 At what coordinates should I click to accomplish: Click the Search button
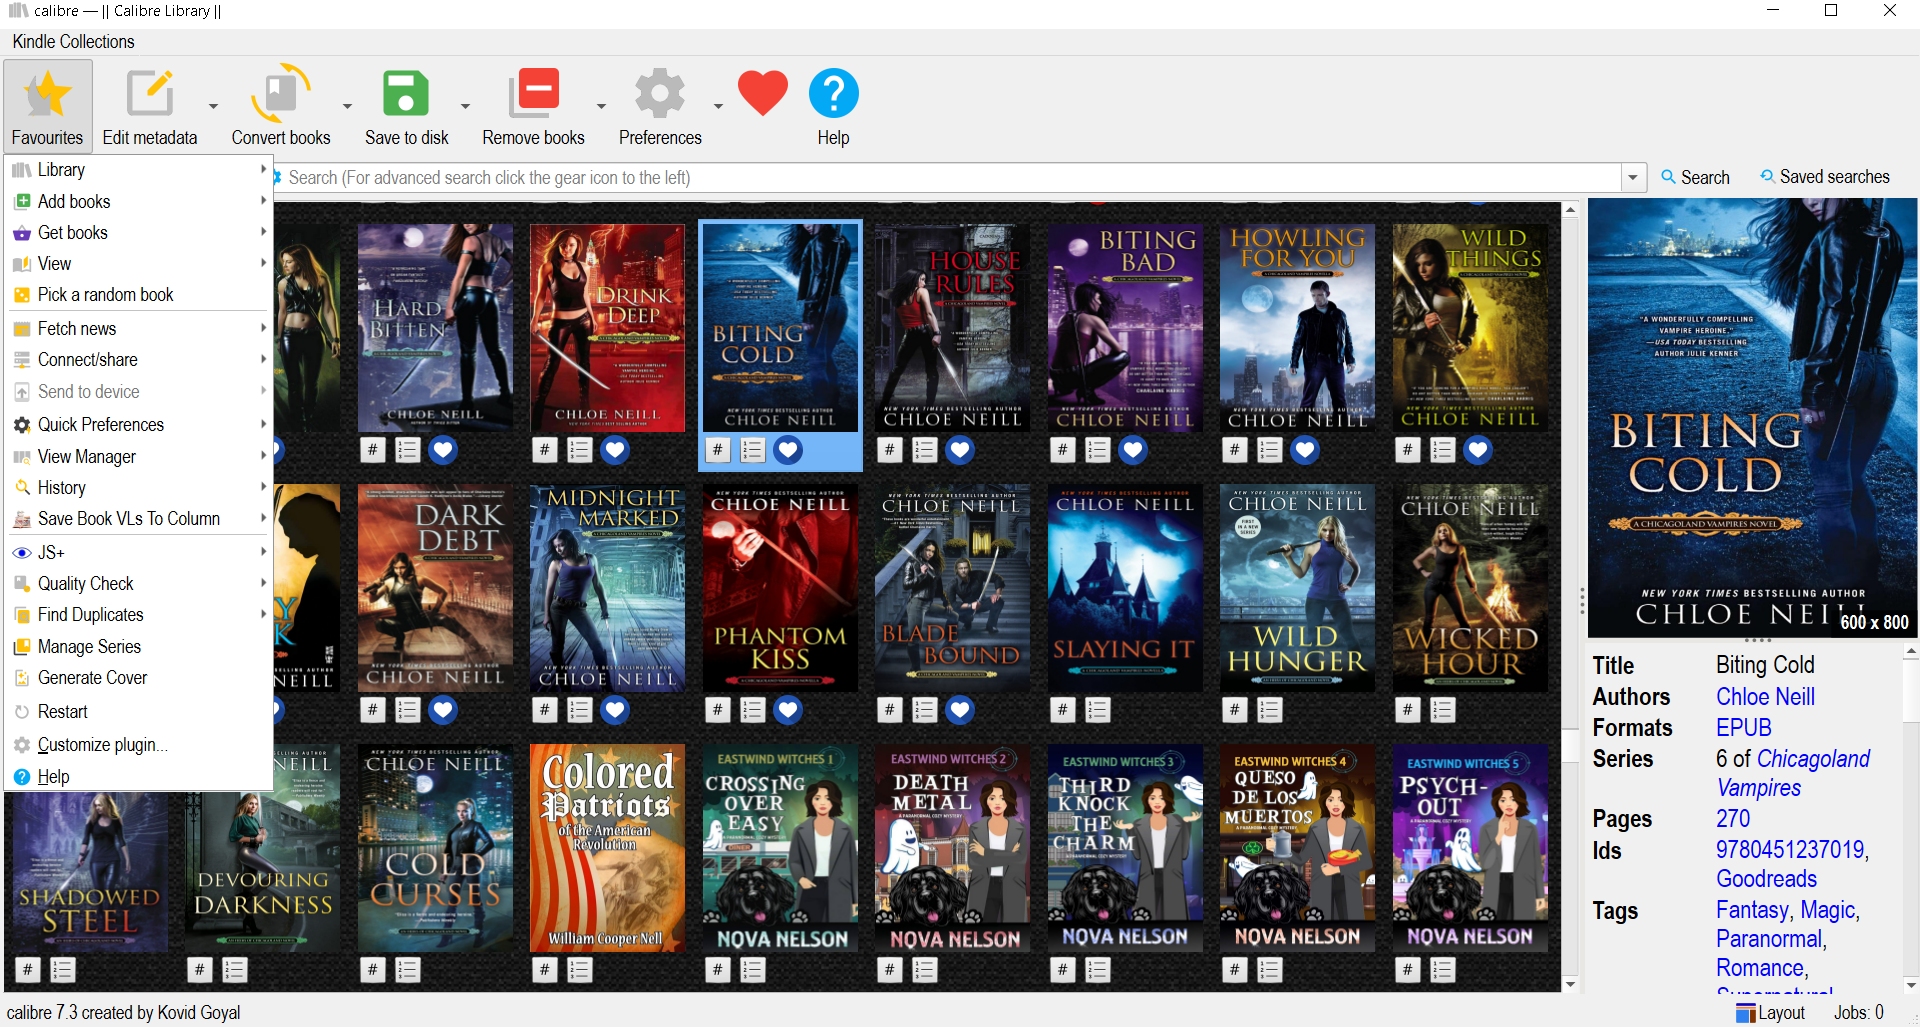click(x=1695, y=177)
